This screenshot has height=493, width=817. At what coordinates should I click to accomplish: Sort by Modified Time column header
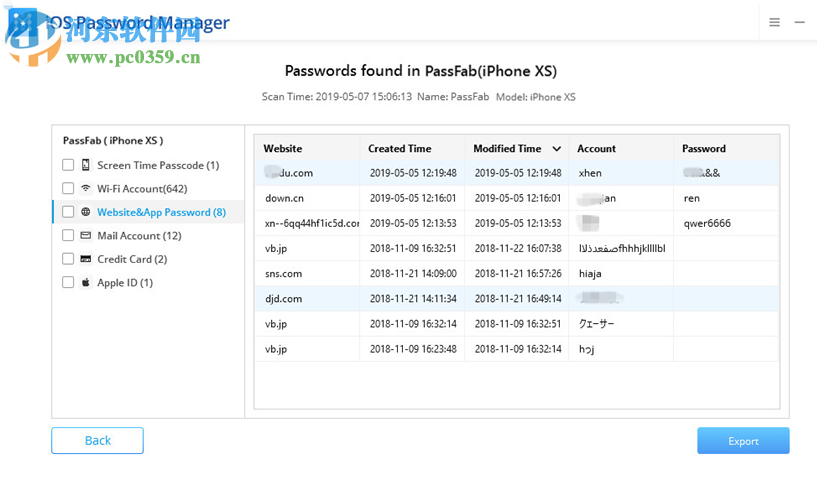[x=507, y=149]
